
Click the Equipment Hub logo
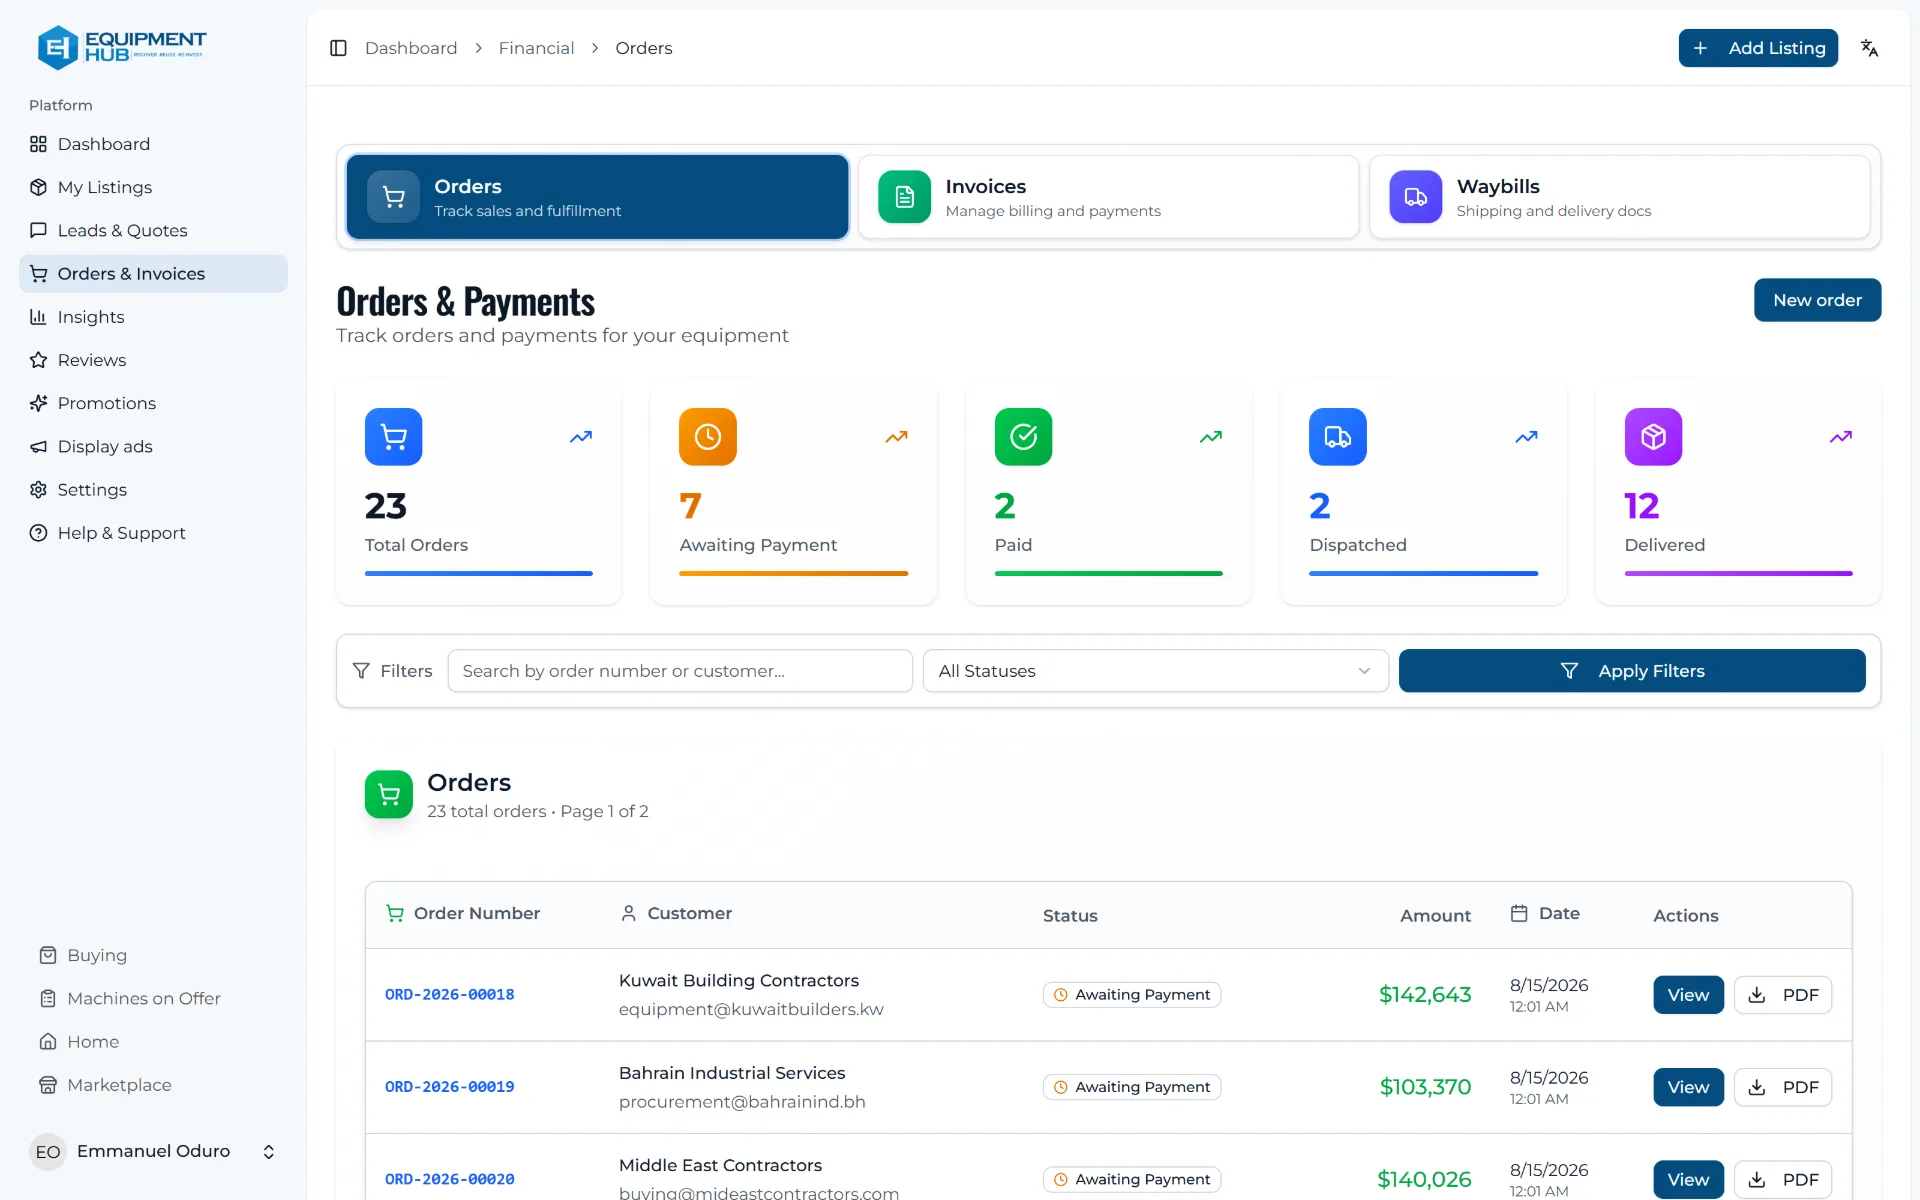(x=121, y=47)
